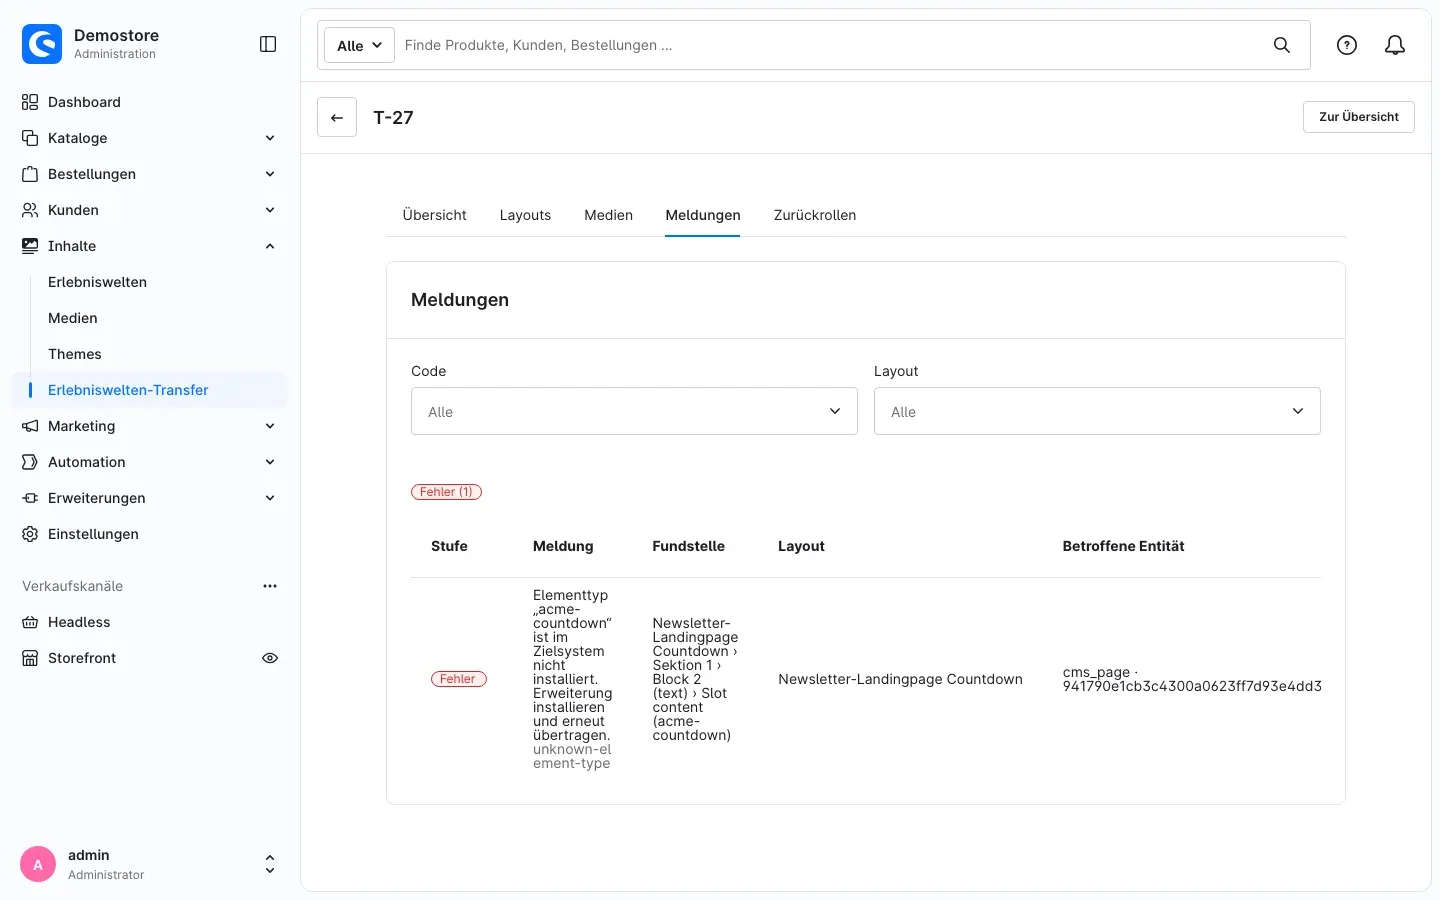
Task: Click the admin avatar circle
Action: point(38,865)
